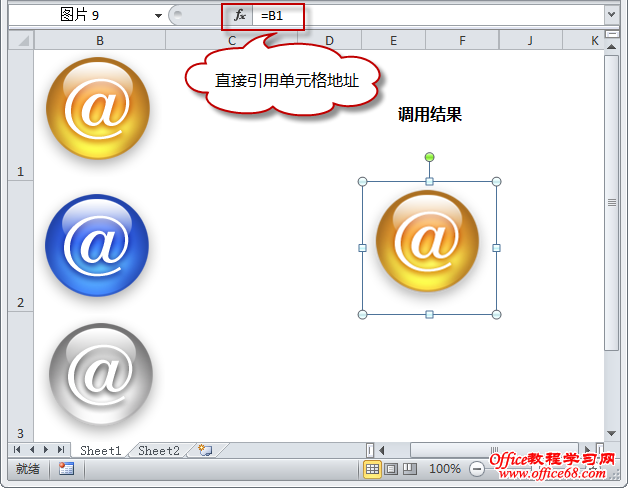The height and width of the screenshot is (488, 628).
Task: Click the Name Box showing 图片 9
Action: (x=80, y=15)
